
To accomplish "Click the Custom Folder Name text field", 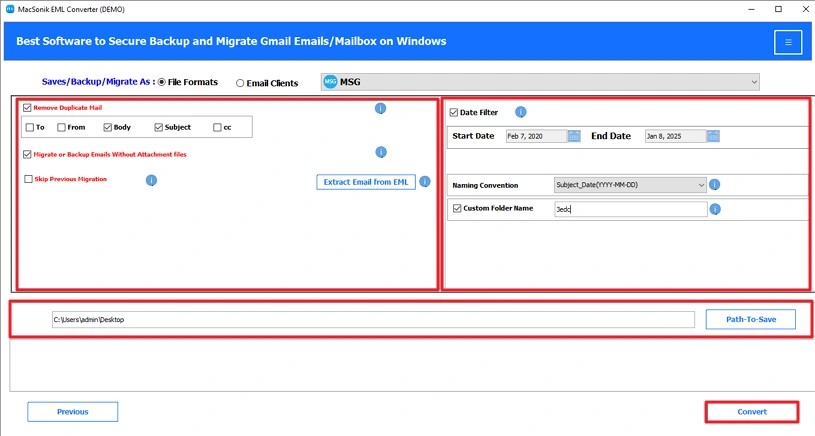I will [x=630, y=209].
